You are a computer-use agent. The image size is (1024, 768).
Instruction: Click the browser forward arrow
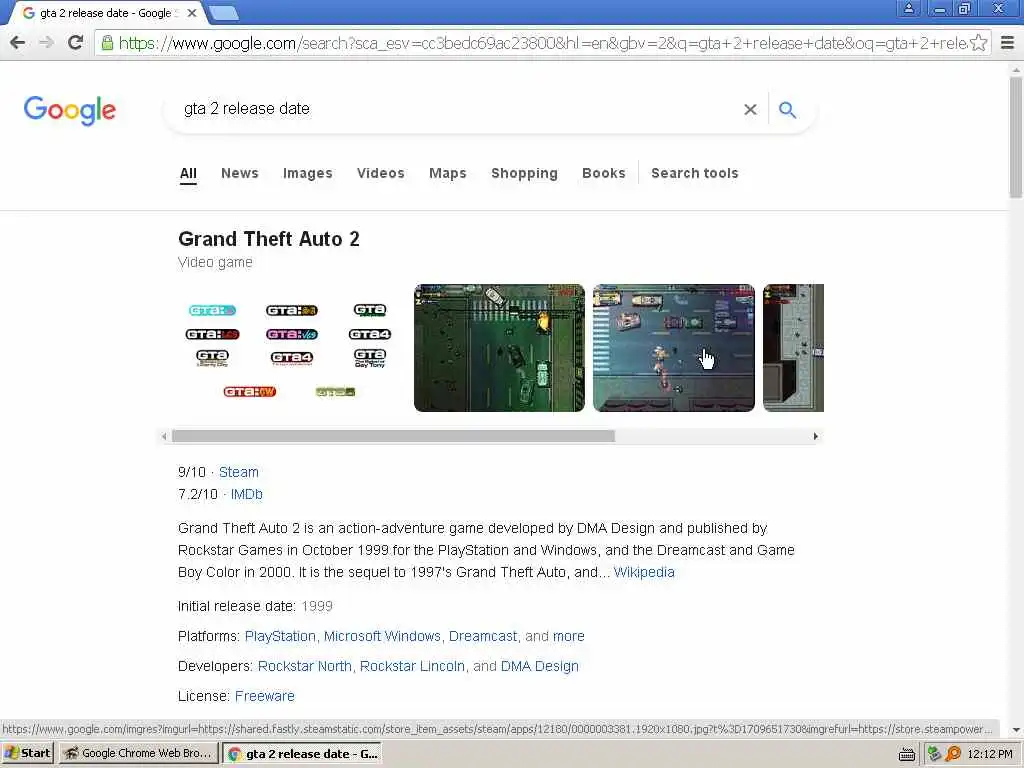coord(46,43)
